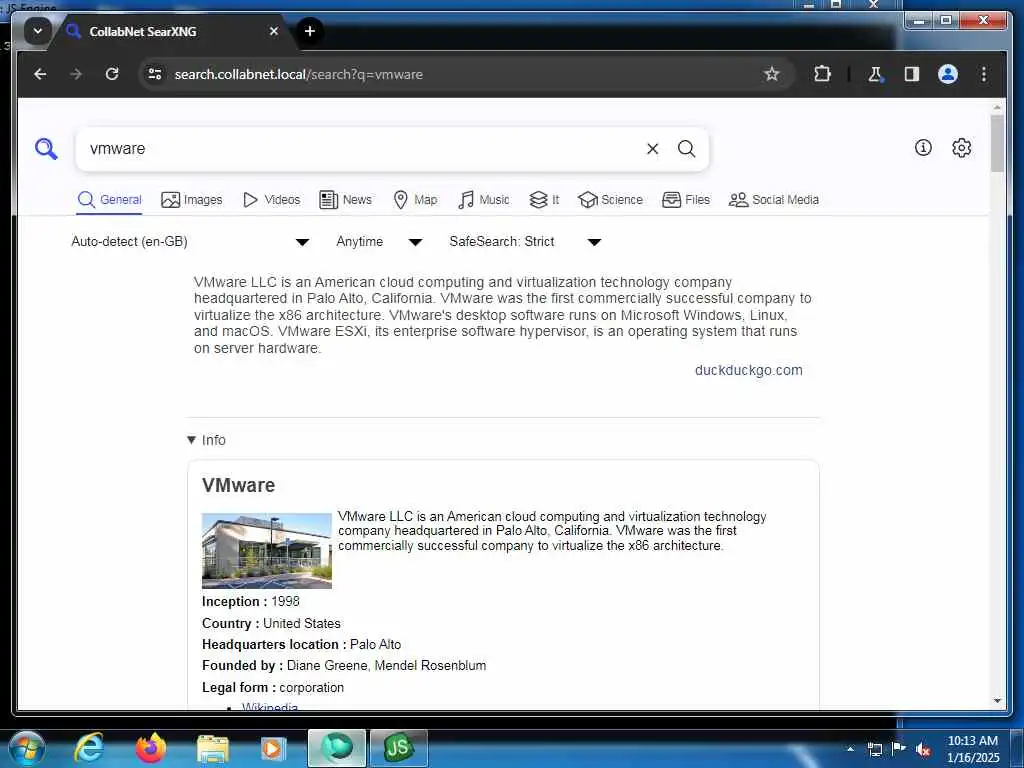The width and height of the screenshot is (1024, 768).
Task: Open Chrome labs flask icon
Action: point(875,74)
